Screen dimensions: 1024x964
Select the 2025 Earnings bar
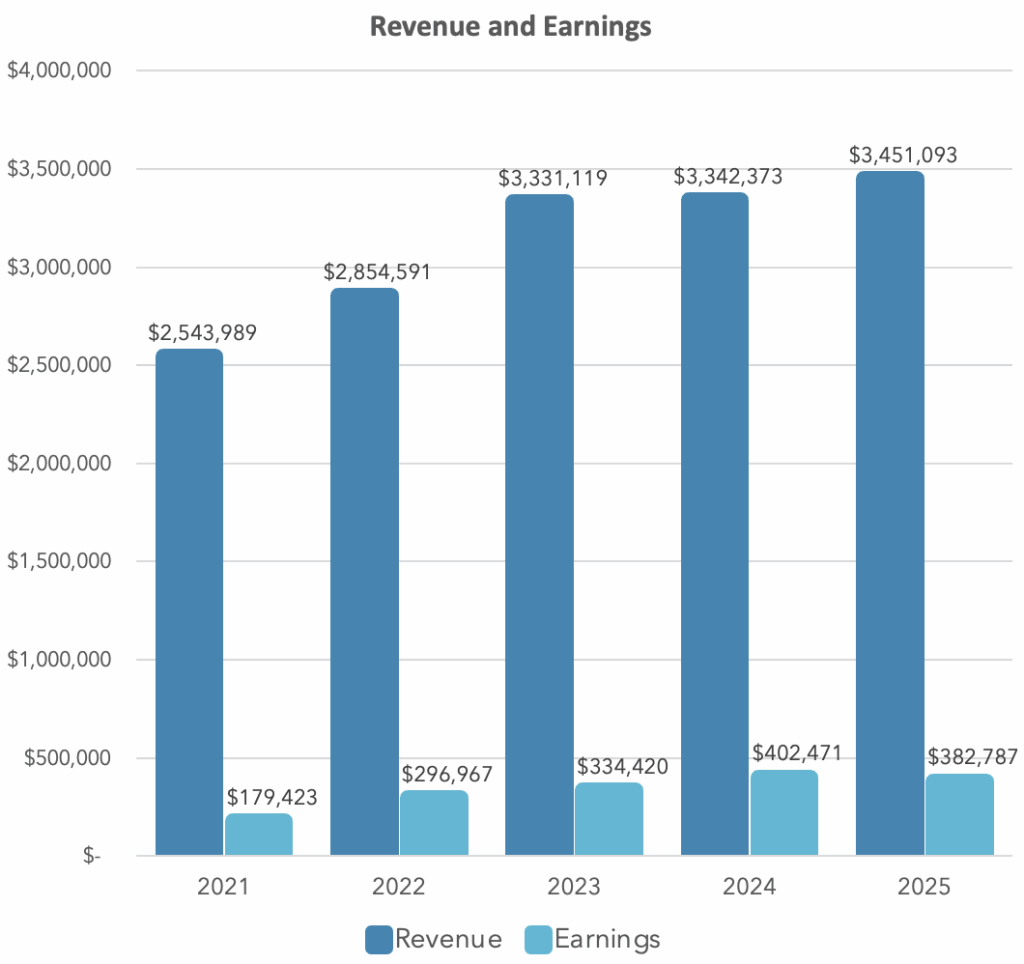click(960, 815)
